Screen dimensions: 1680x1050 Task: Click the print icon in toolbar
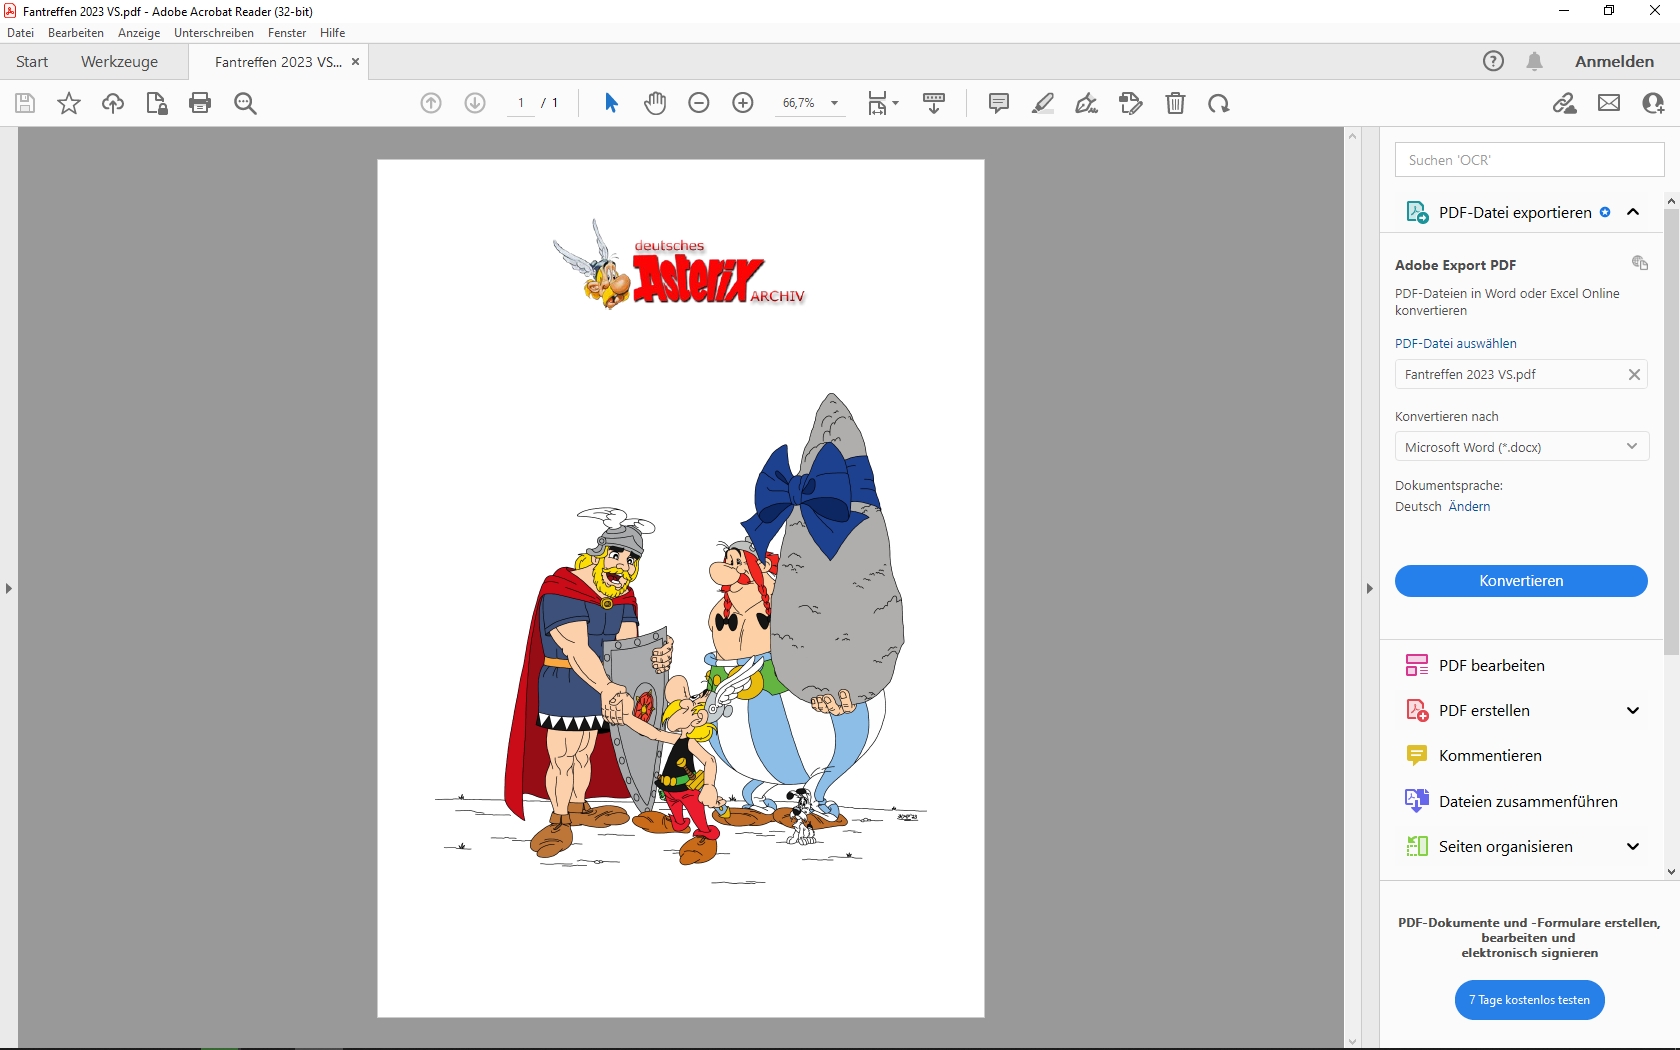coord(200,103)
